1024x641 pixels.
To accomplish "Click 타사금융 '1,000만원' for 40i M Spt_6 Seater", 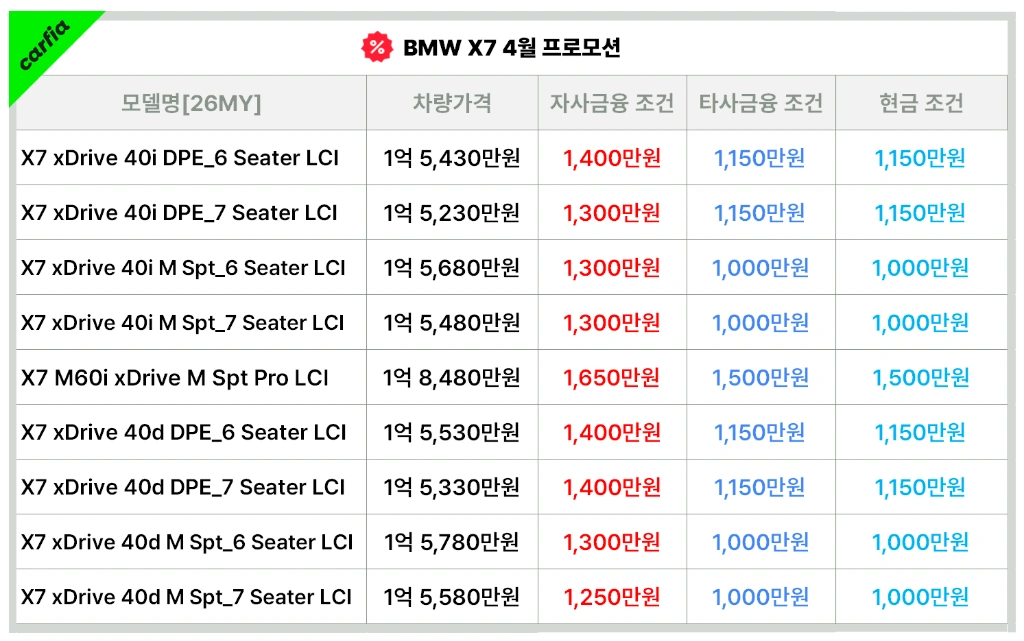I will point(760,268).
